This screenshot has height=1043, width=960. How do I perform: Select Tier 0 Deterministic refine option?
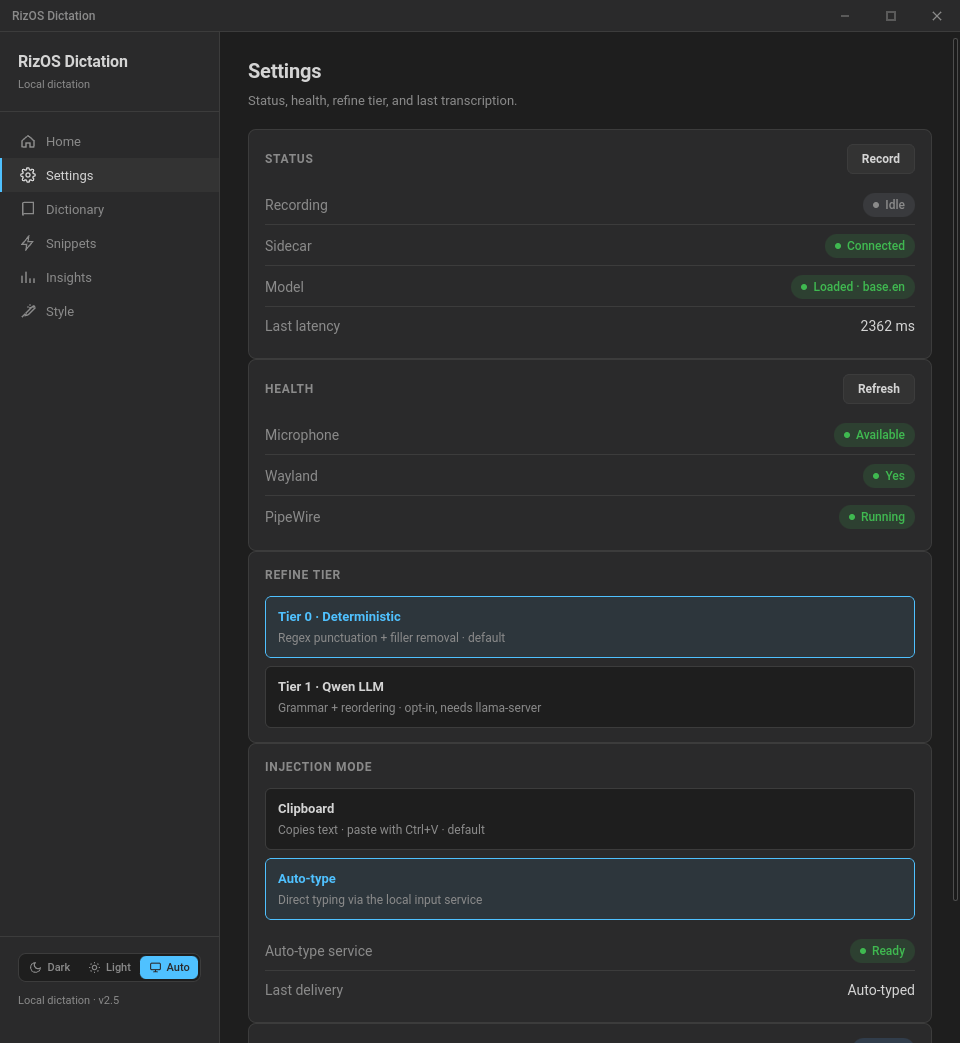[x=589, y=627]
